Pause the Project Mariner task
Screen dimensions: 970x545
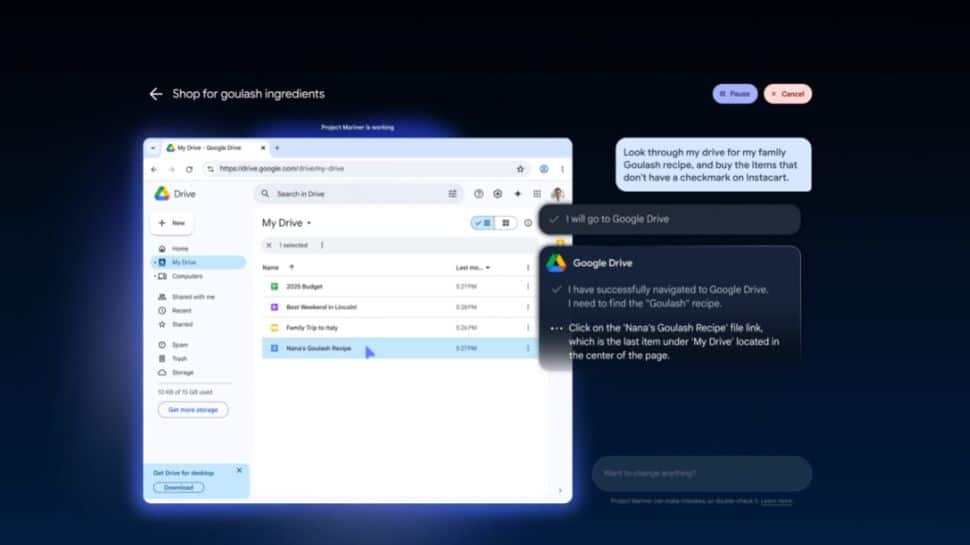(735, 94)
